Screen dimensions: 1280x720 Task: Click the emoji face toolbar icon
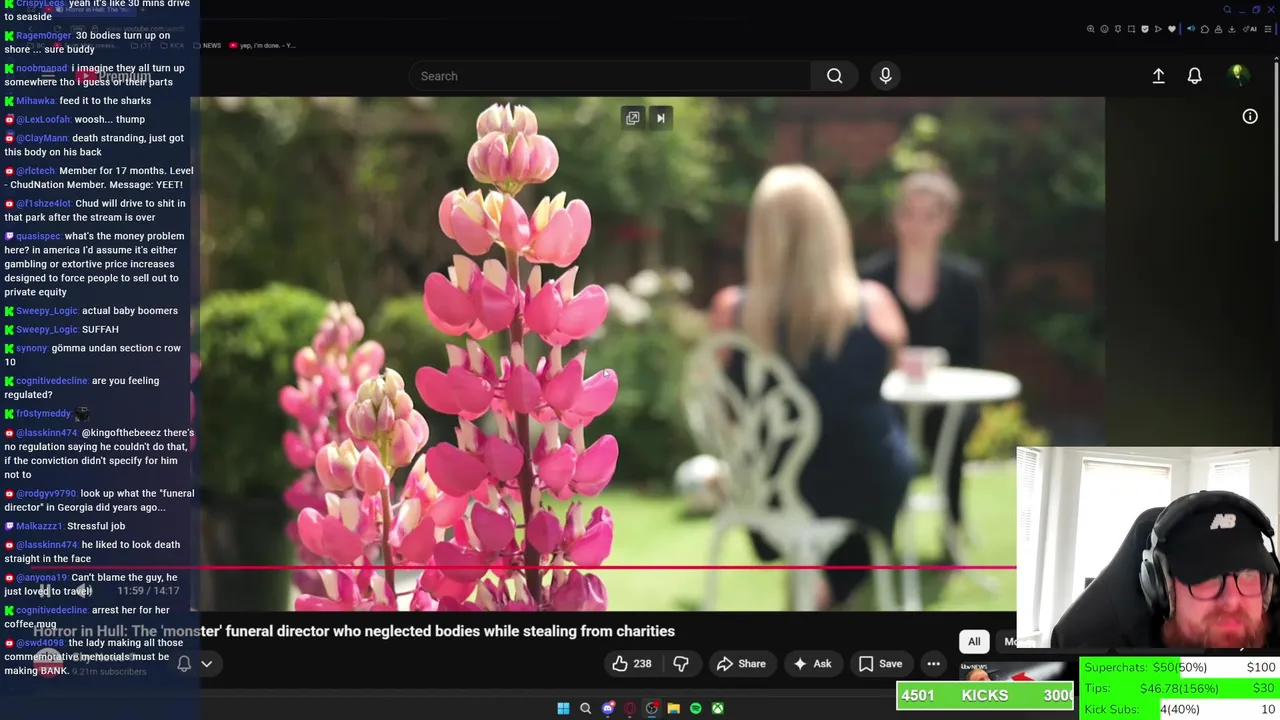(x=1105, y=29)
